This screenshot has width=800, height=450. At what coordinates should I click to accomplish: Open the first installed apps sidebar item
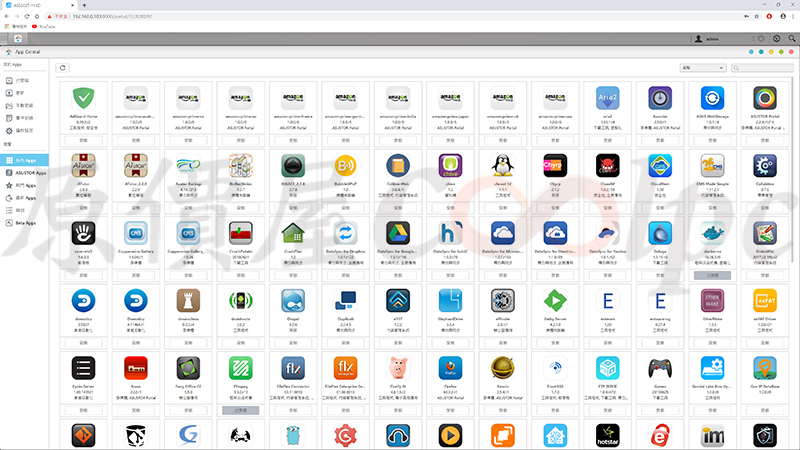coord(24,81)
